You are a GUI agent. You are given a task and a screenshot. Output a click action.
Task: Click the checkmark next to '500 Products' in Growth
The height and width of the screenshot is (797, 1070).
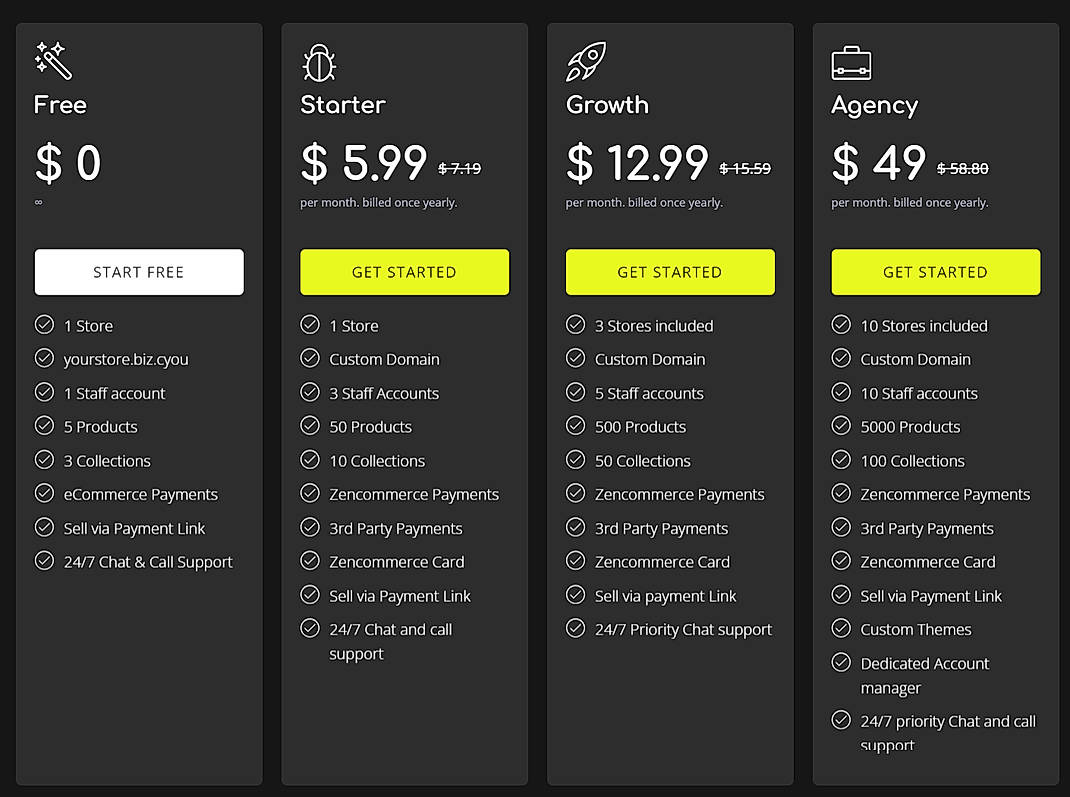[x=576, y=426]
